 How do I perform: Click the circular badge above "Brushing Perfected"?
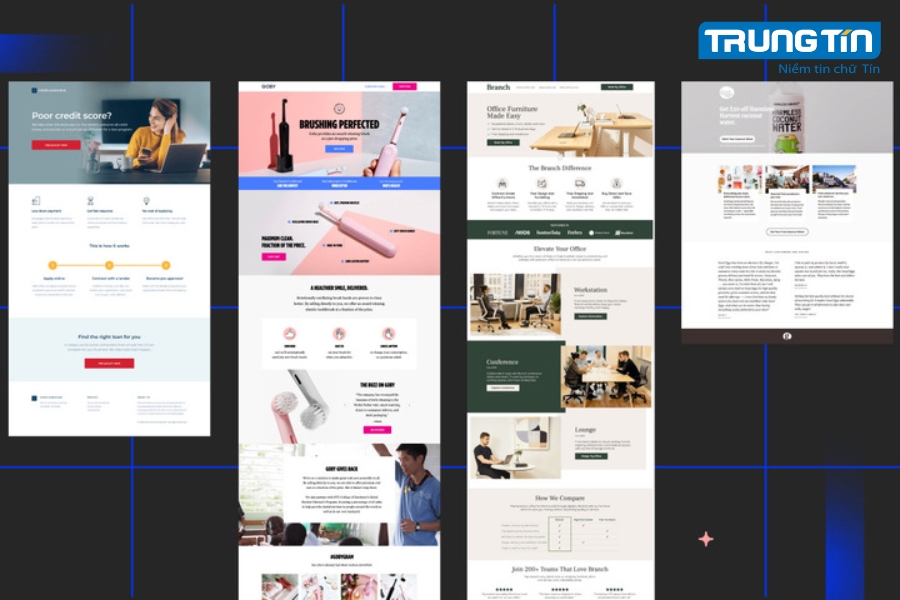339,109
